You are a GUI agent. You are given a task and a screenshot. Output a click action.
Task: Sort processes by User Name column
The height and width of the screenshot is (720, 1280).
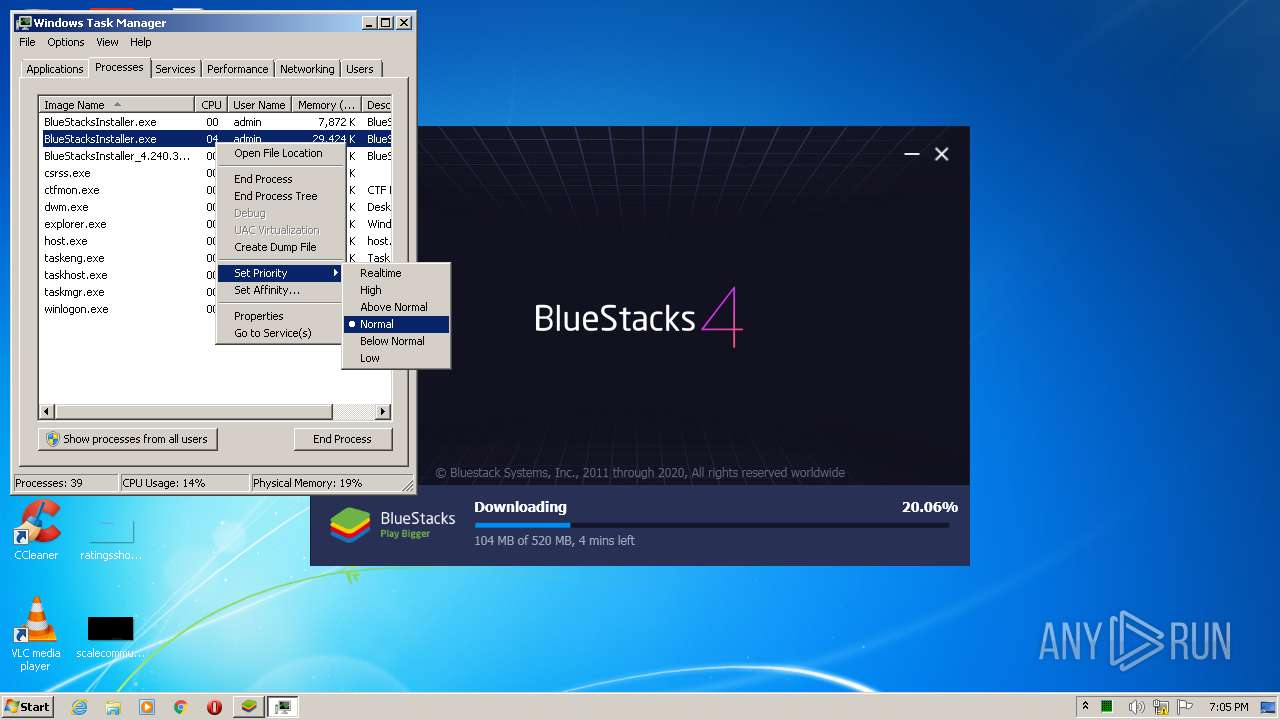click(259, 105)
